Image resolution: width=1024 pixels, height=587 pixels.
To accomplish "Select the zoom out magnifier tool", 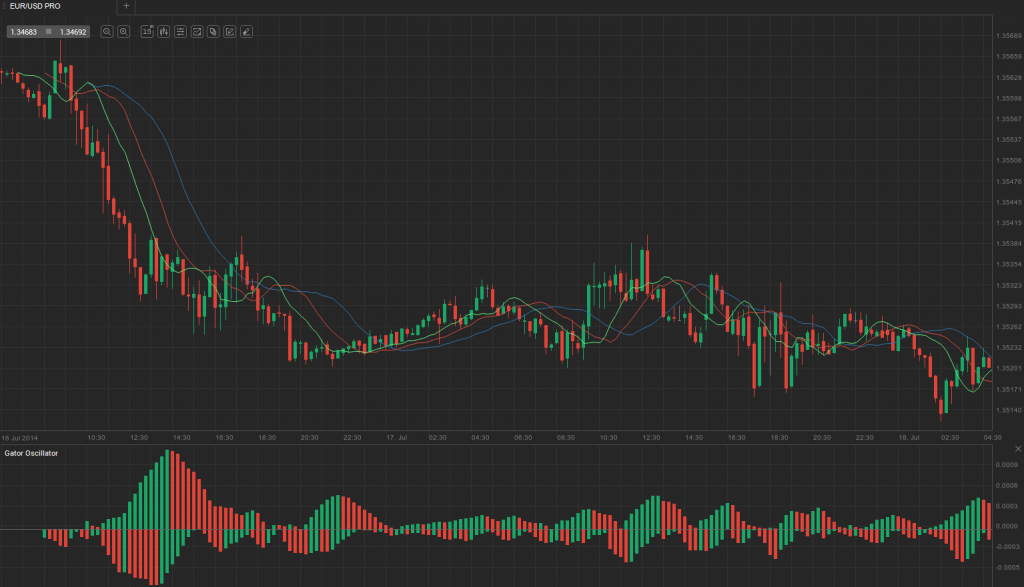I will tap(124, 31).
